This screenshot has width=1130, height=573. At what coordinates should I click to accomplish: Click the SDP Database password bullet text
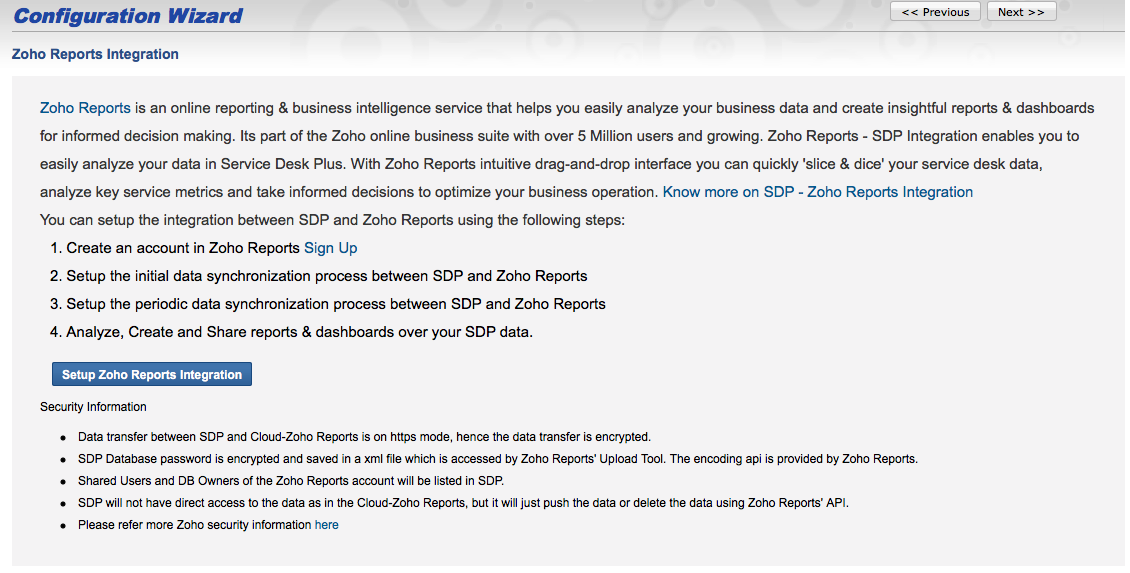(497, 459)
